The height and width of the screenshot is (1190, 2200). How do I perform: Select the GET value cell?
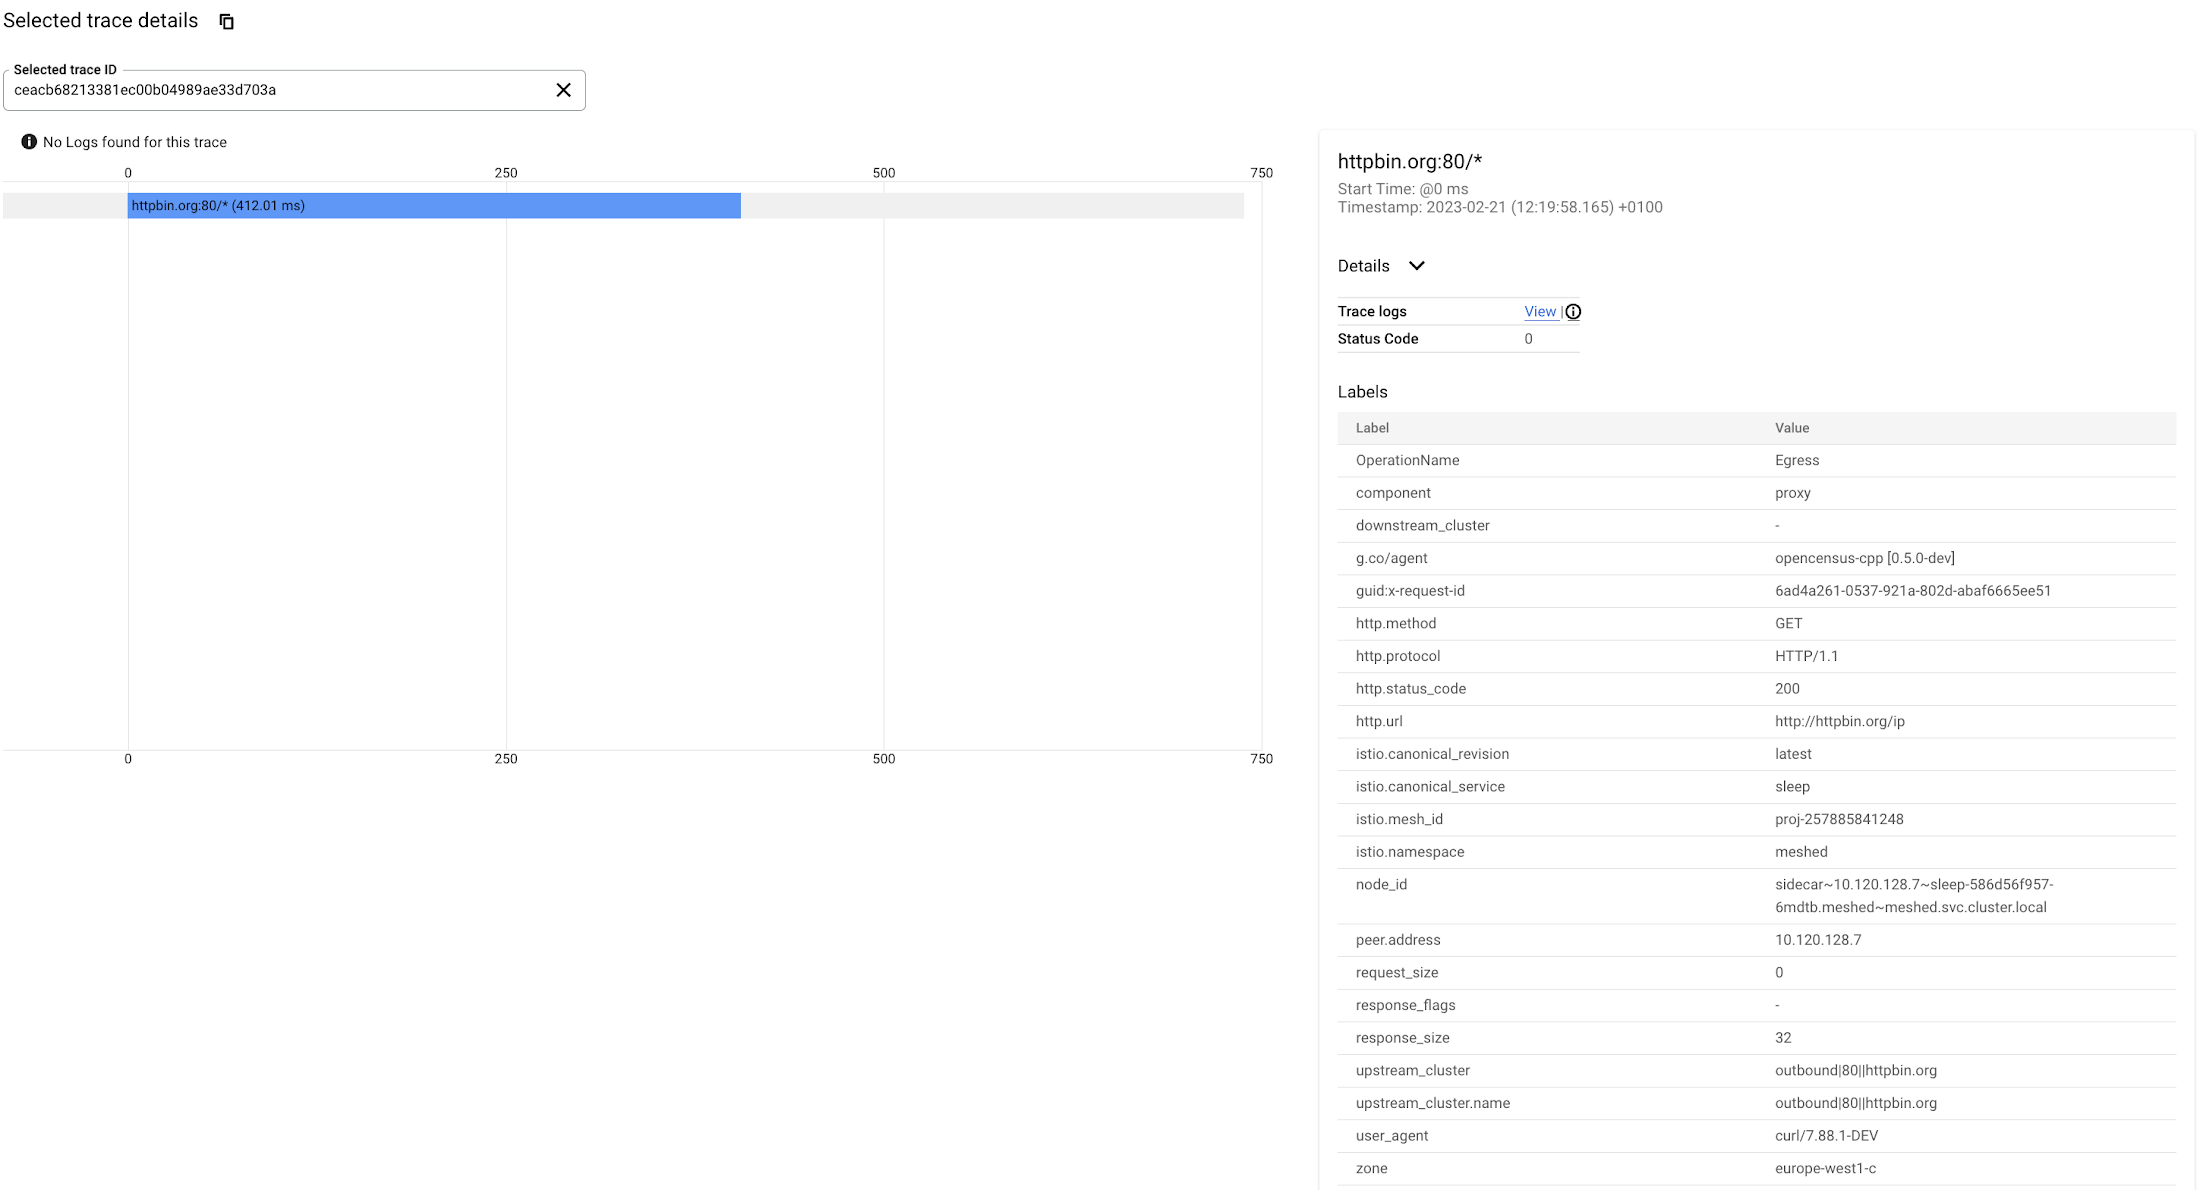[x=1789, y=624]
